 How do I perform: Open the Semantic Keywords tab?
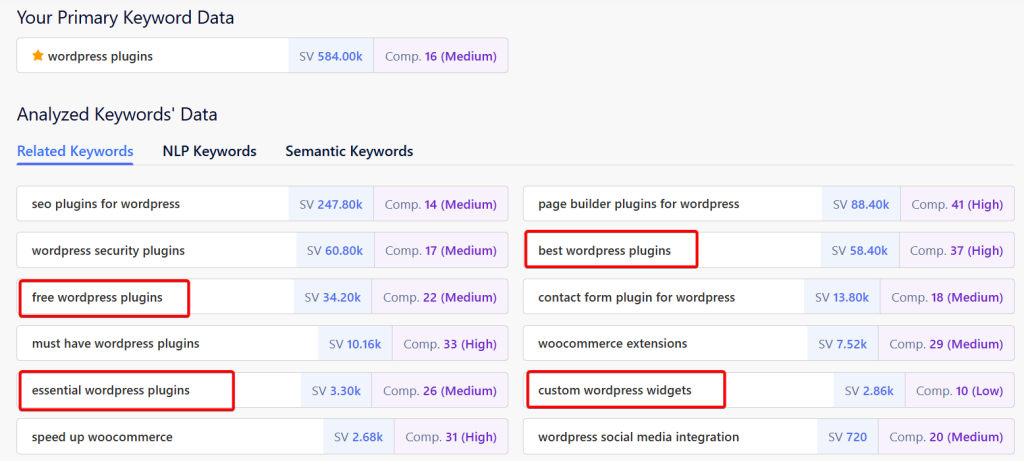pyautogui.click(x=349, y=151)
